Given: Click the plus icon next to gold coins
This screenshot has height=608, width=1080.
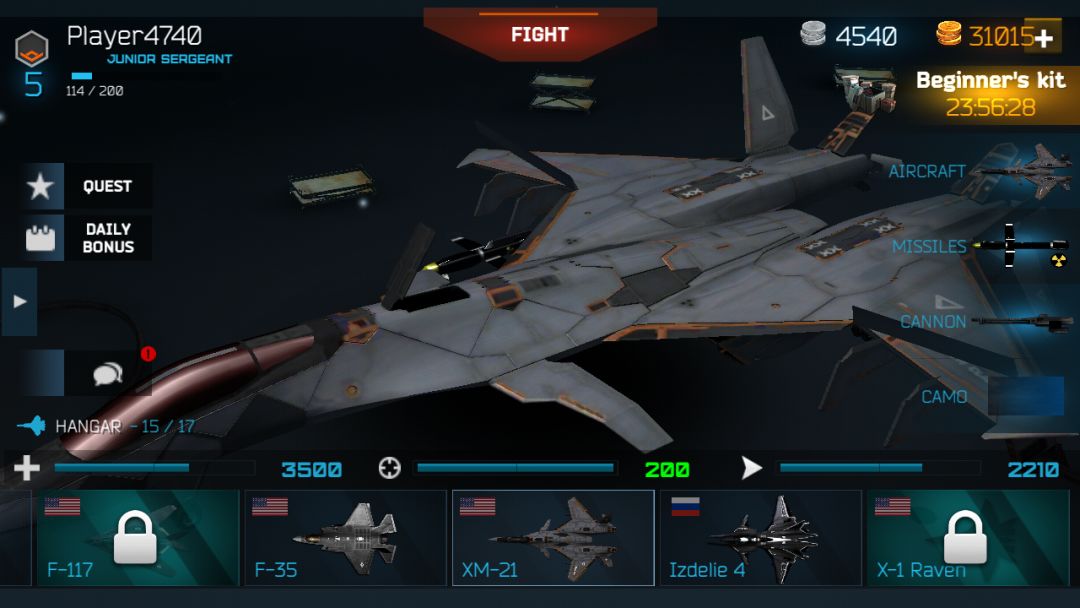Looking at the screenshot, I should [x=1043, y=37].
